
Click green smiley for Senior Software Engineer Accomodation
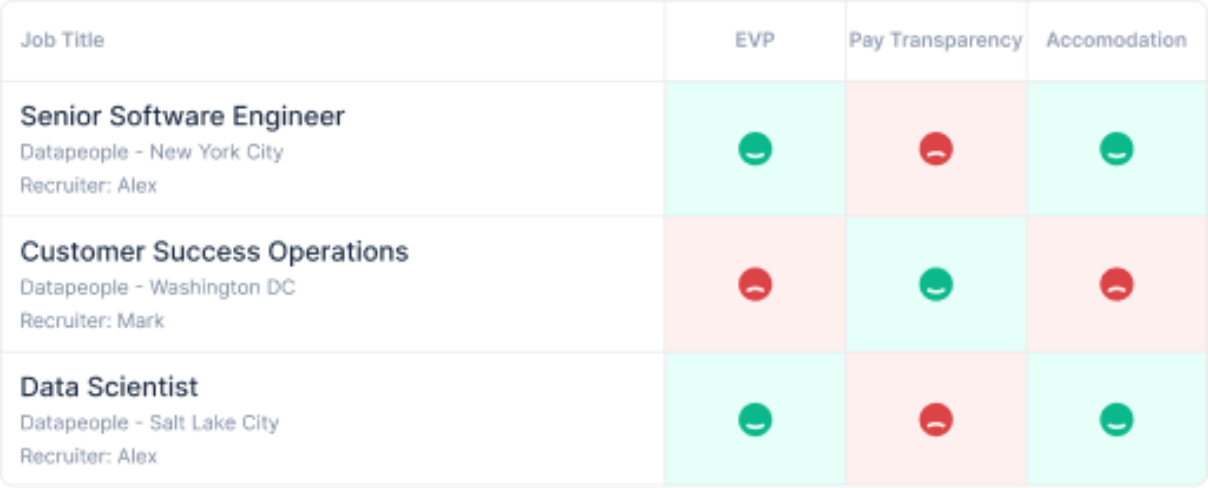click(1116, 150)
